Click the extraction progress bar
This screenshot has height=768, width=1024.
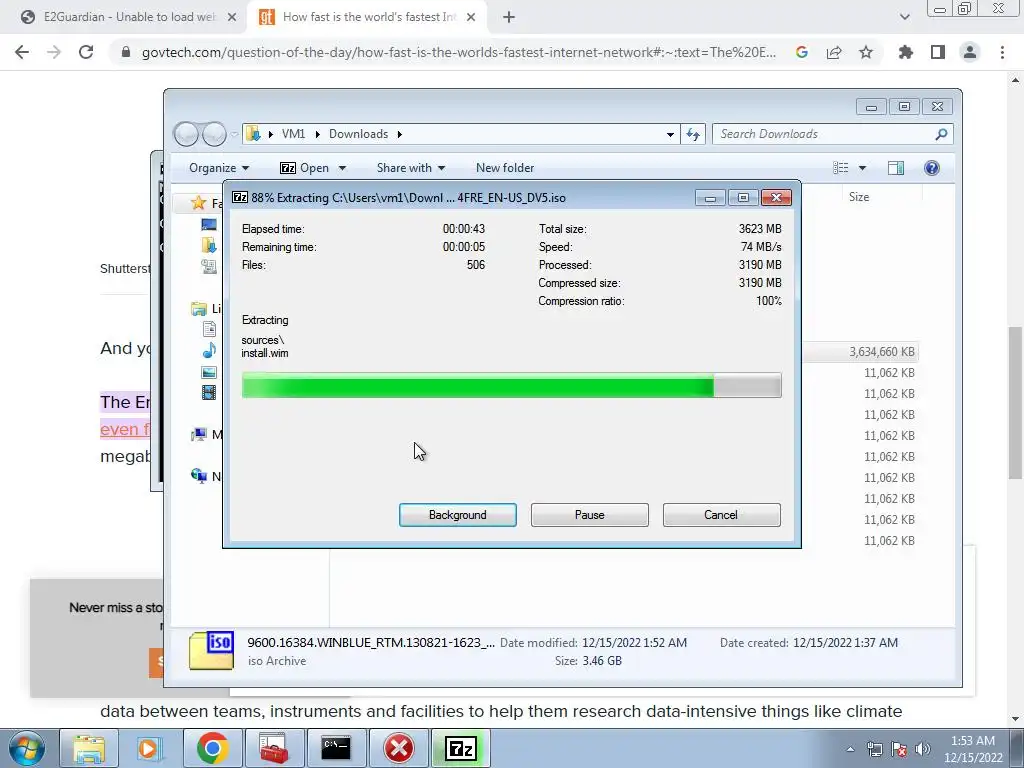pyautogui.click(x=511, y=385)
